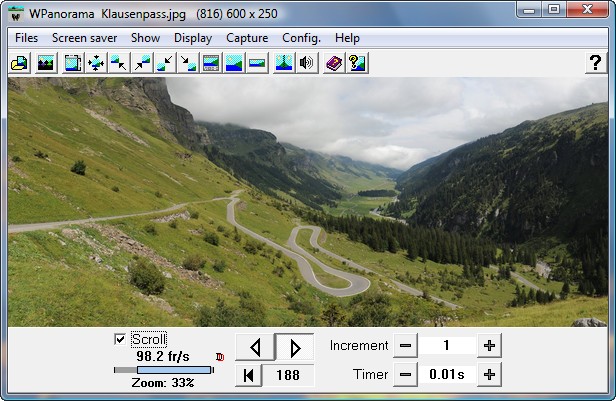
Task: Increase the Increment value with plus
Action: (x=489, y=346)
